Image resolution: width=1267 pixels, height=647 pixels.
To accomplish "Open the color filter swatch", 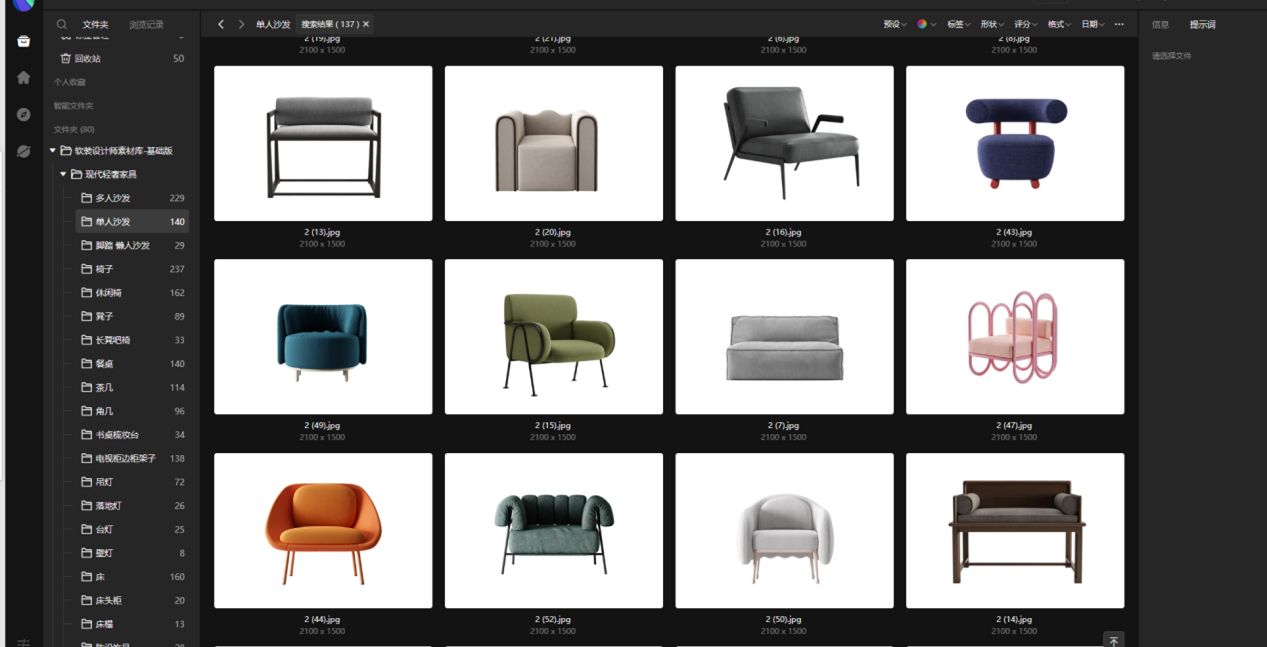I will click(x=925, y=24).
